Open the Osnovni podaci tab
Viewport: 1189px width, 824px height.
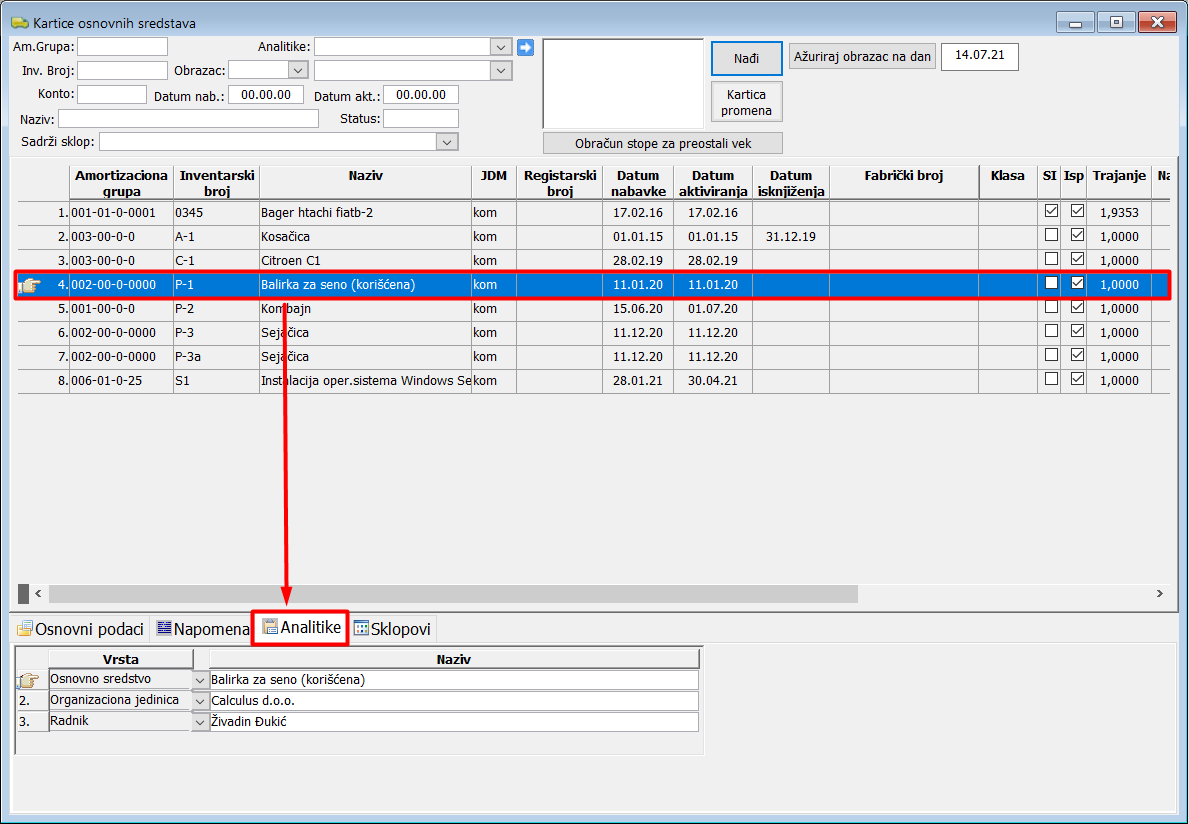coord(81,629)
